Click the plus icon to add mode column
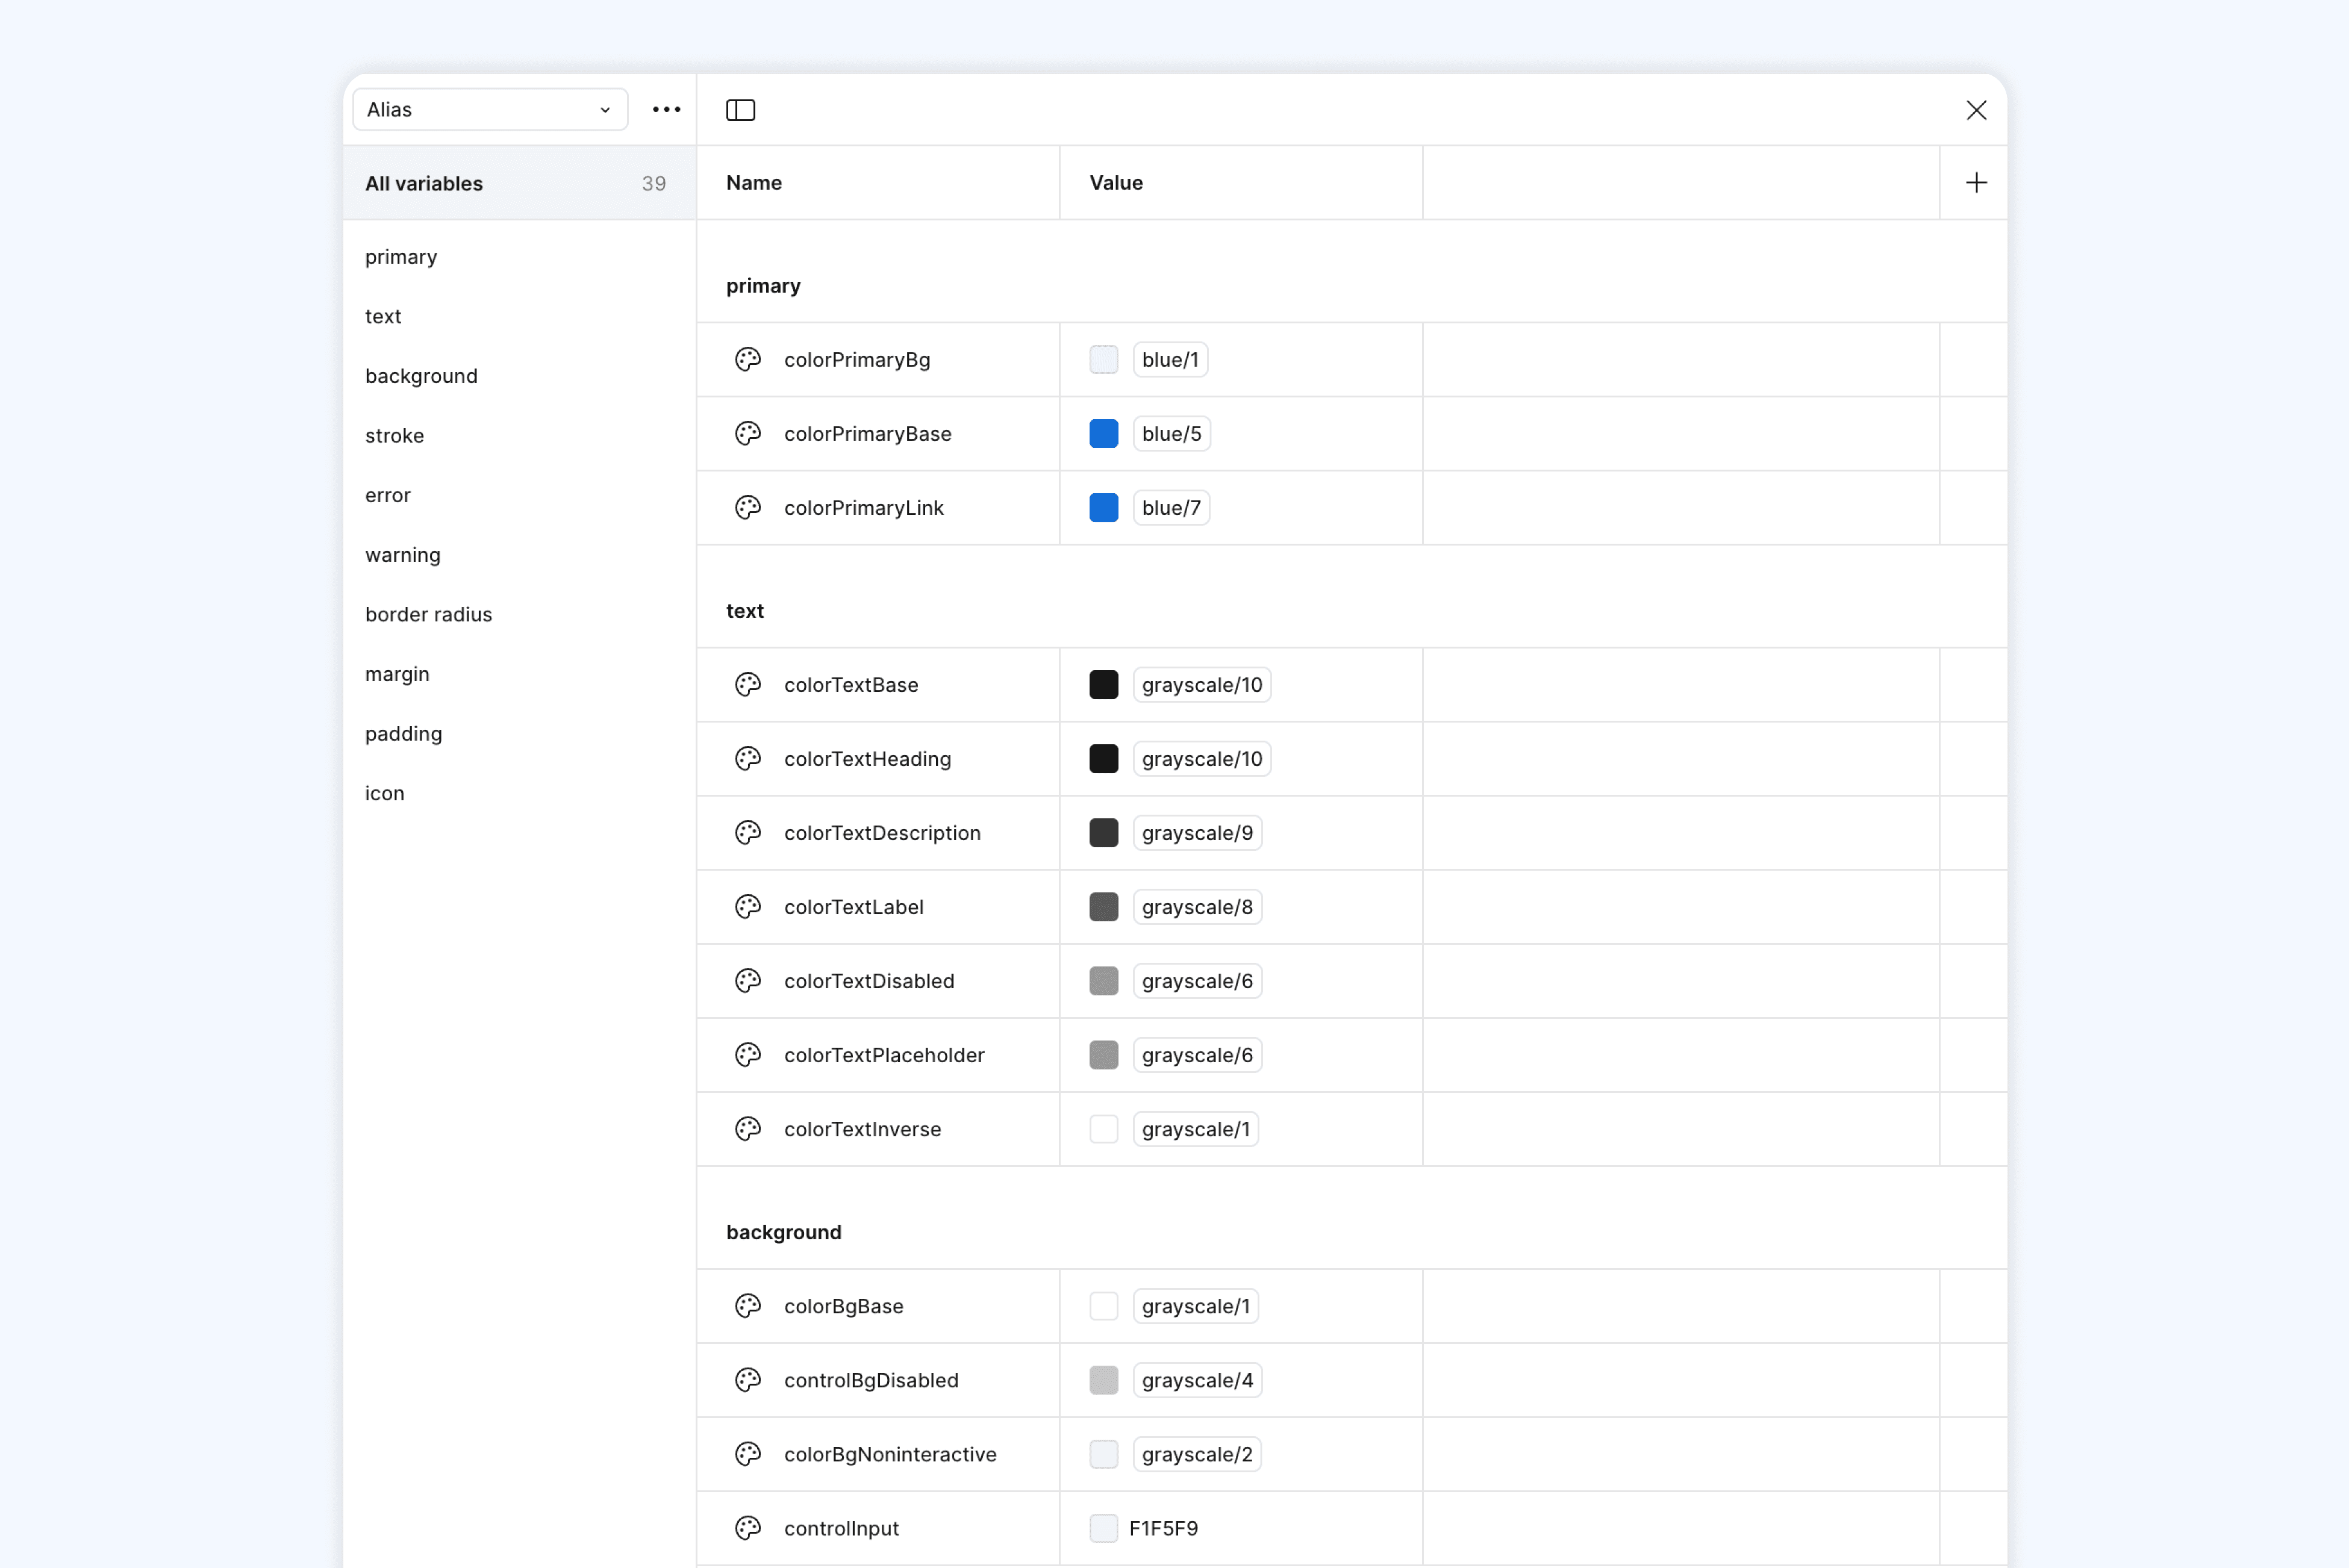This screenshot has height=1568, width=2349. pos(1976,183)
